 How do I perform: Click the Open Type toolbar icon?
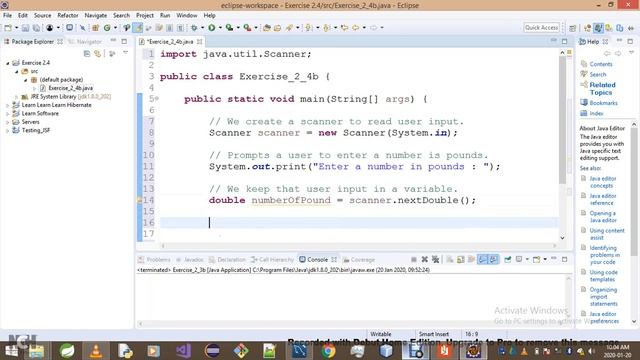click(x=267, y=28)
